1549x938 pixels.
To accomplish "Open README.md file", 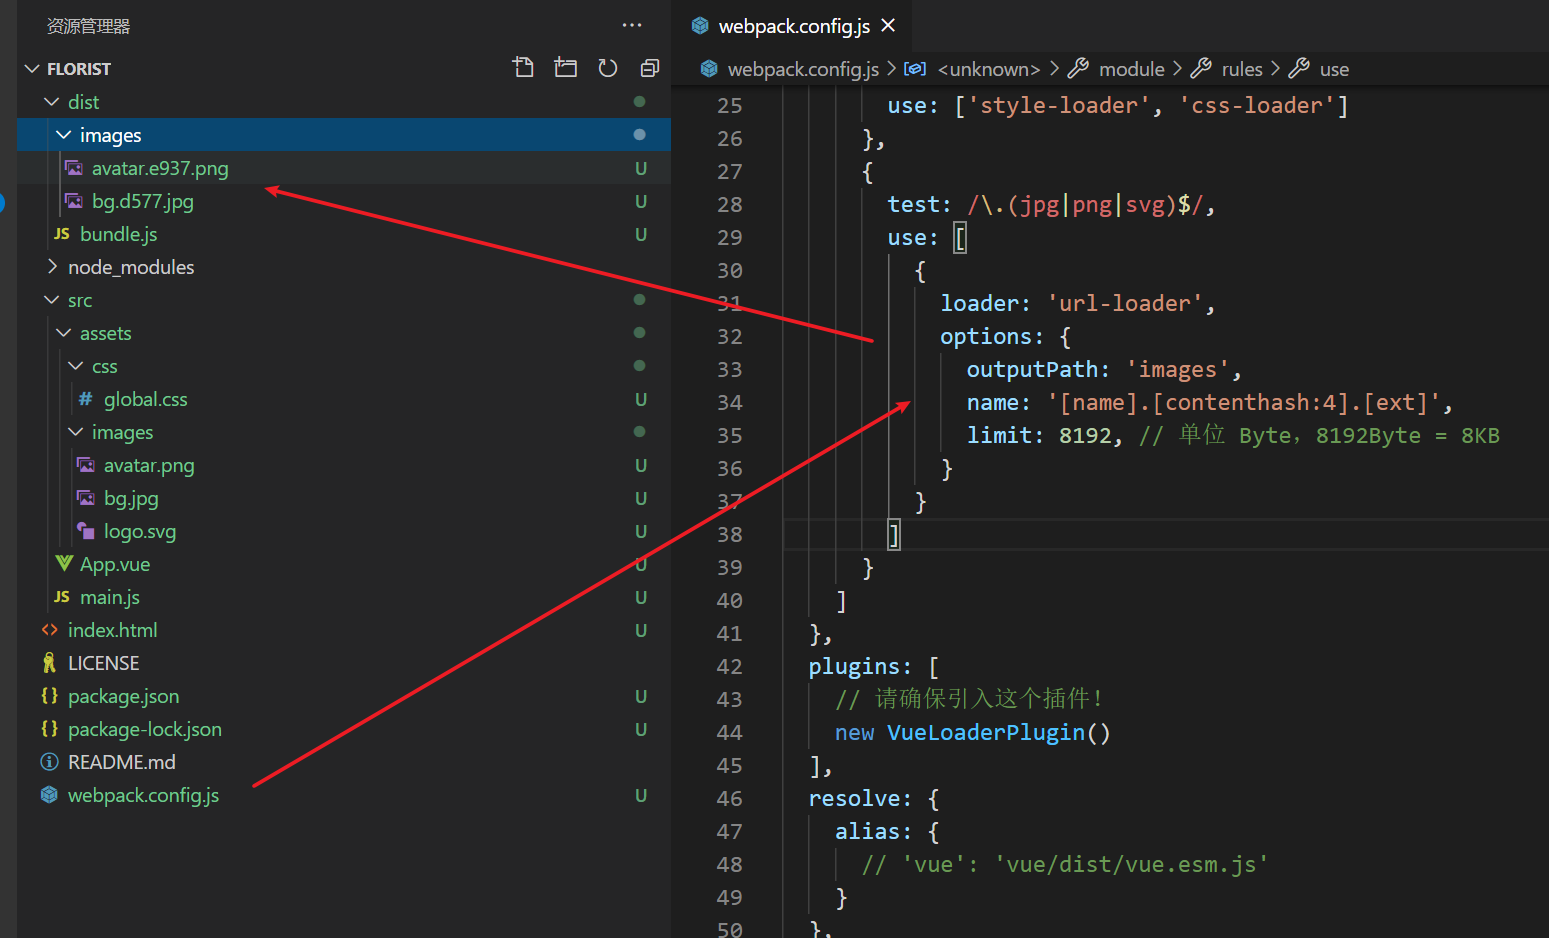I will pyautogui.click(x=122, y=762).
